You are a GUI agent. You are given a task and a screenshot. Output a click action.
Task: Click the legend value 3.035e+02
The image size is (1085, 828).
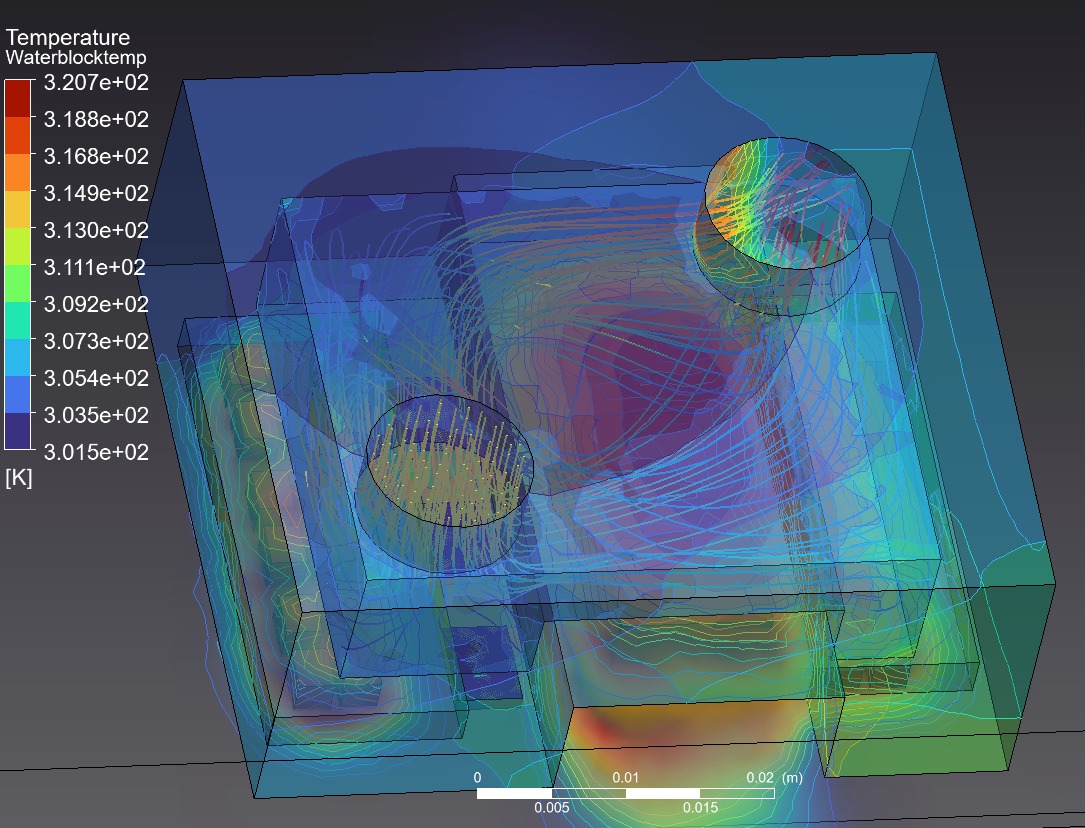96,415
